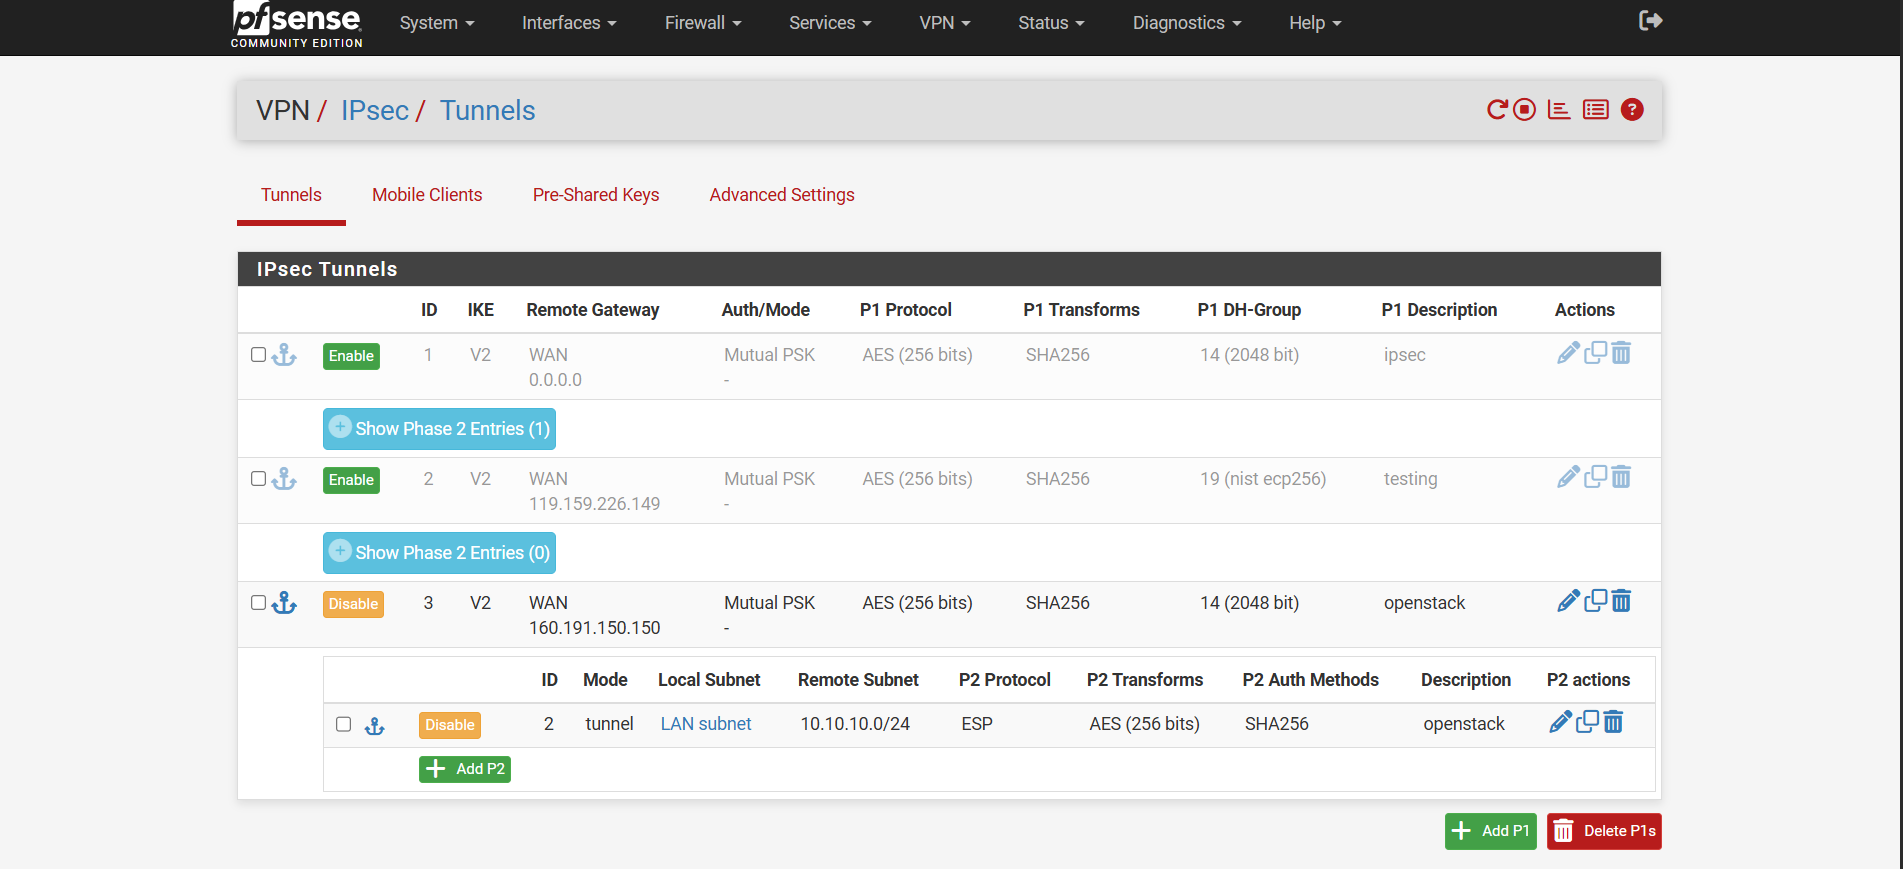Edit the openstack phase 2 entry
The width and height of the screenshot is (1903, 869).
[1560, 722]
